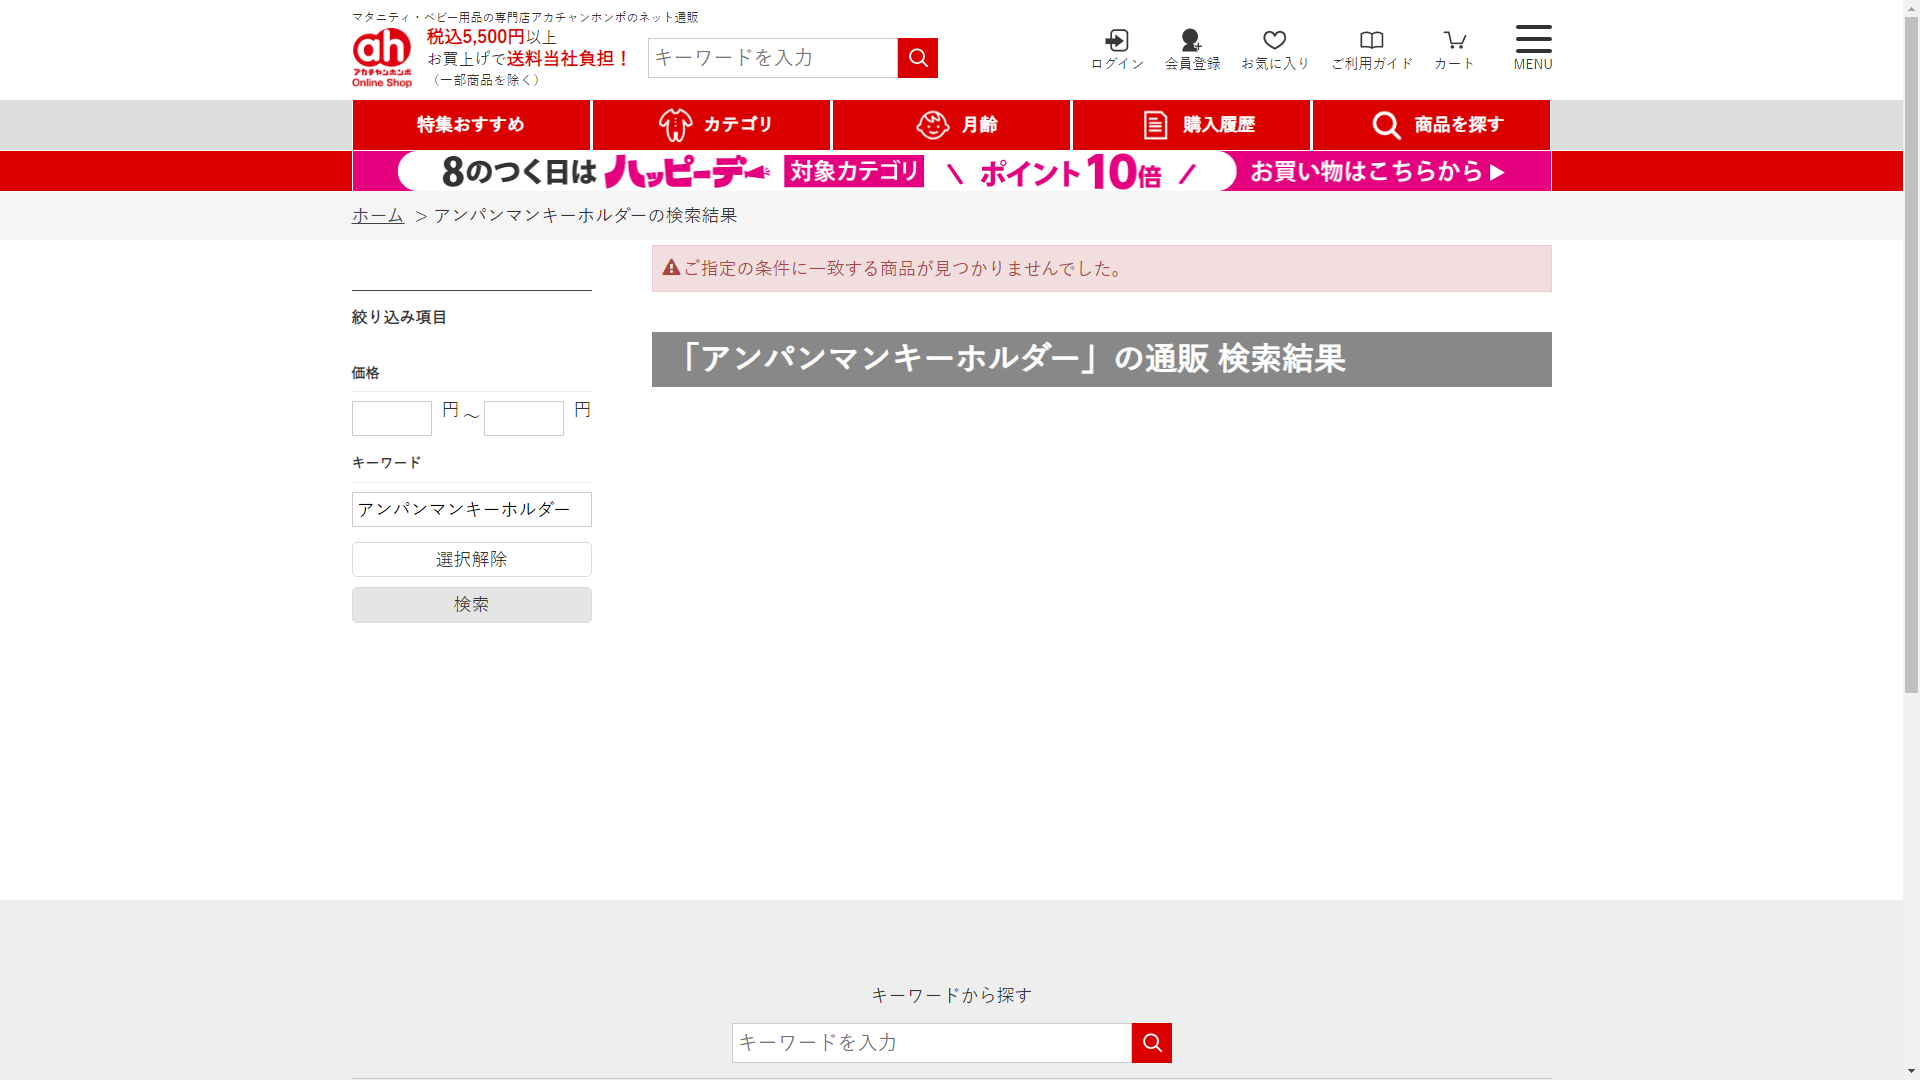Open the 月齢 navigation menu
The height and width of the screenshot is (1080, 1920).
pos(951,125)
